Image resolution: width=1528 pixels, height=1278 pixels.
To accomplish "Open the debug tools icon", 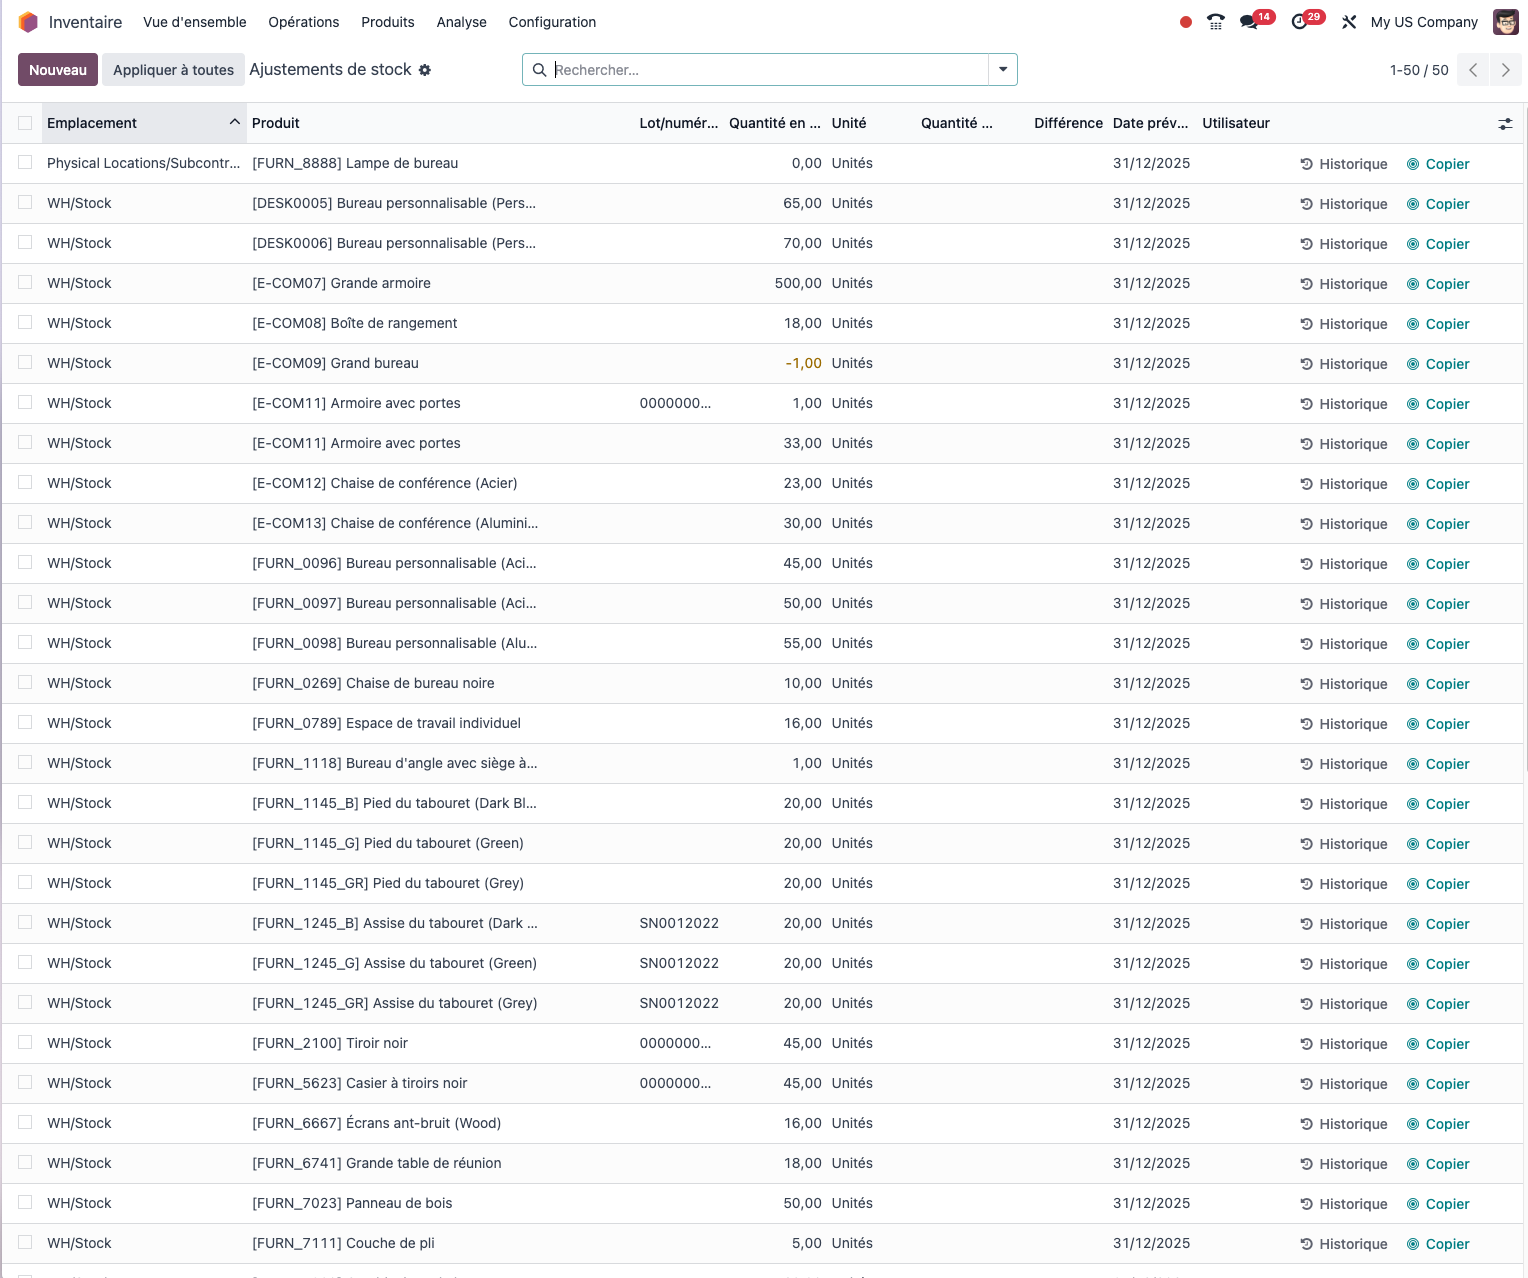I will pyautogui.click(x=1349, y=22).
